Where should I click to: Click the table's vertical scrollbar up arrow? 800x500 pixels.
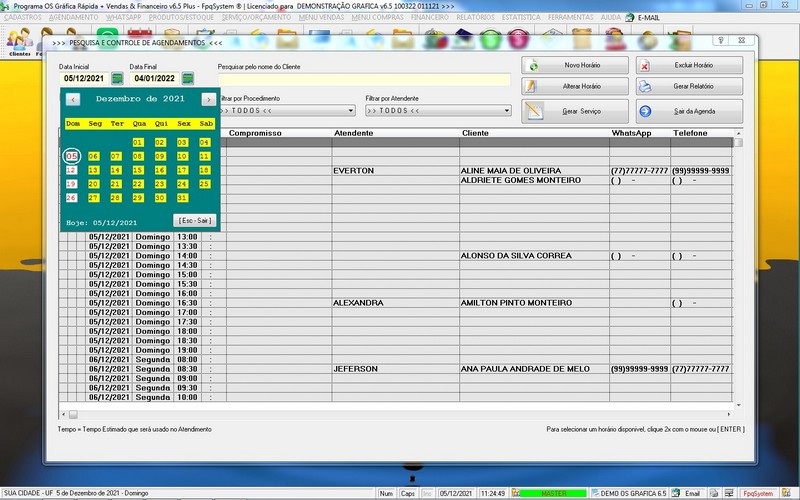coord(738,133)
